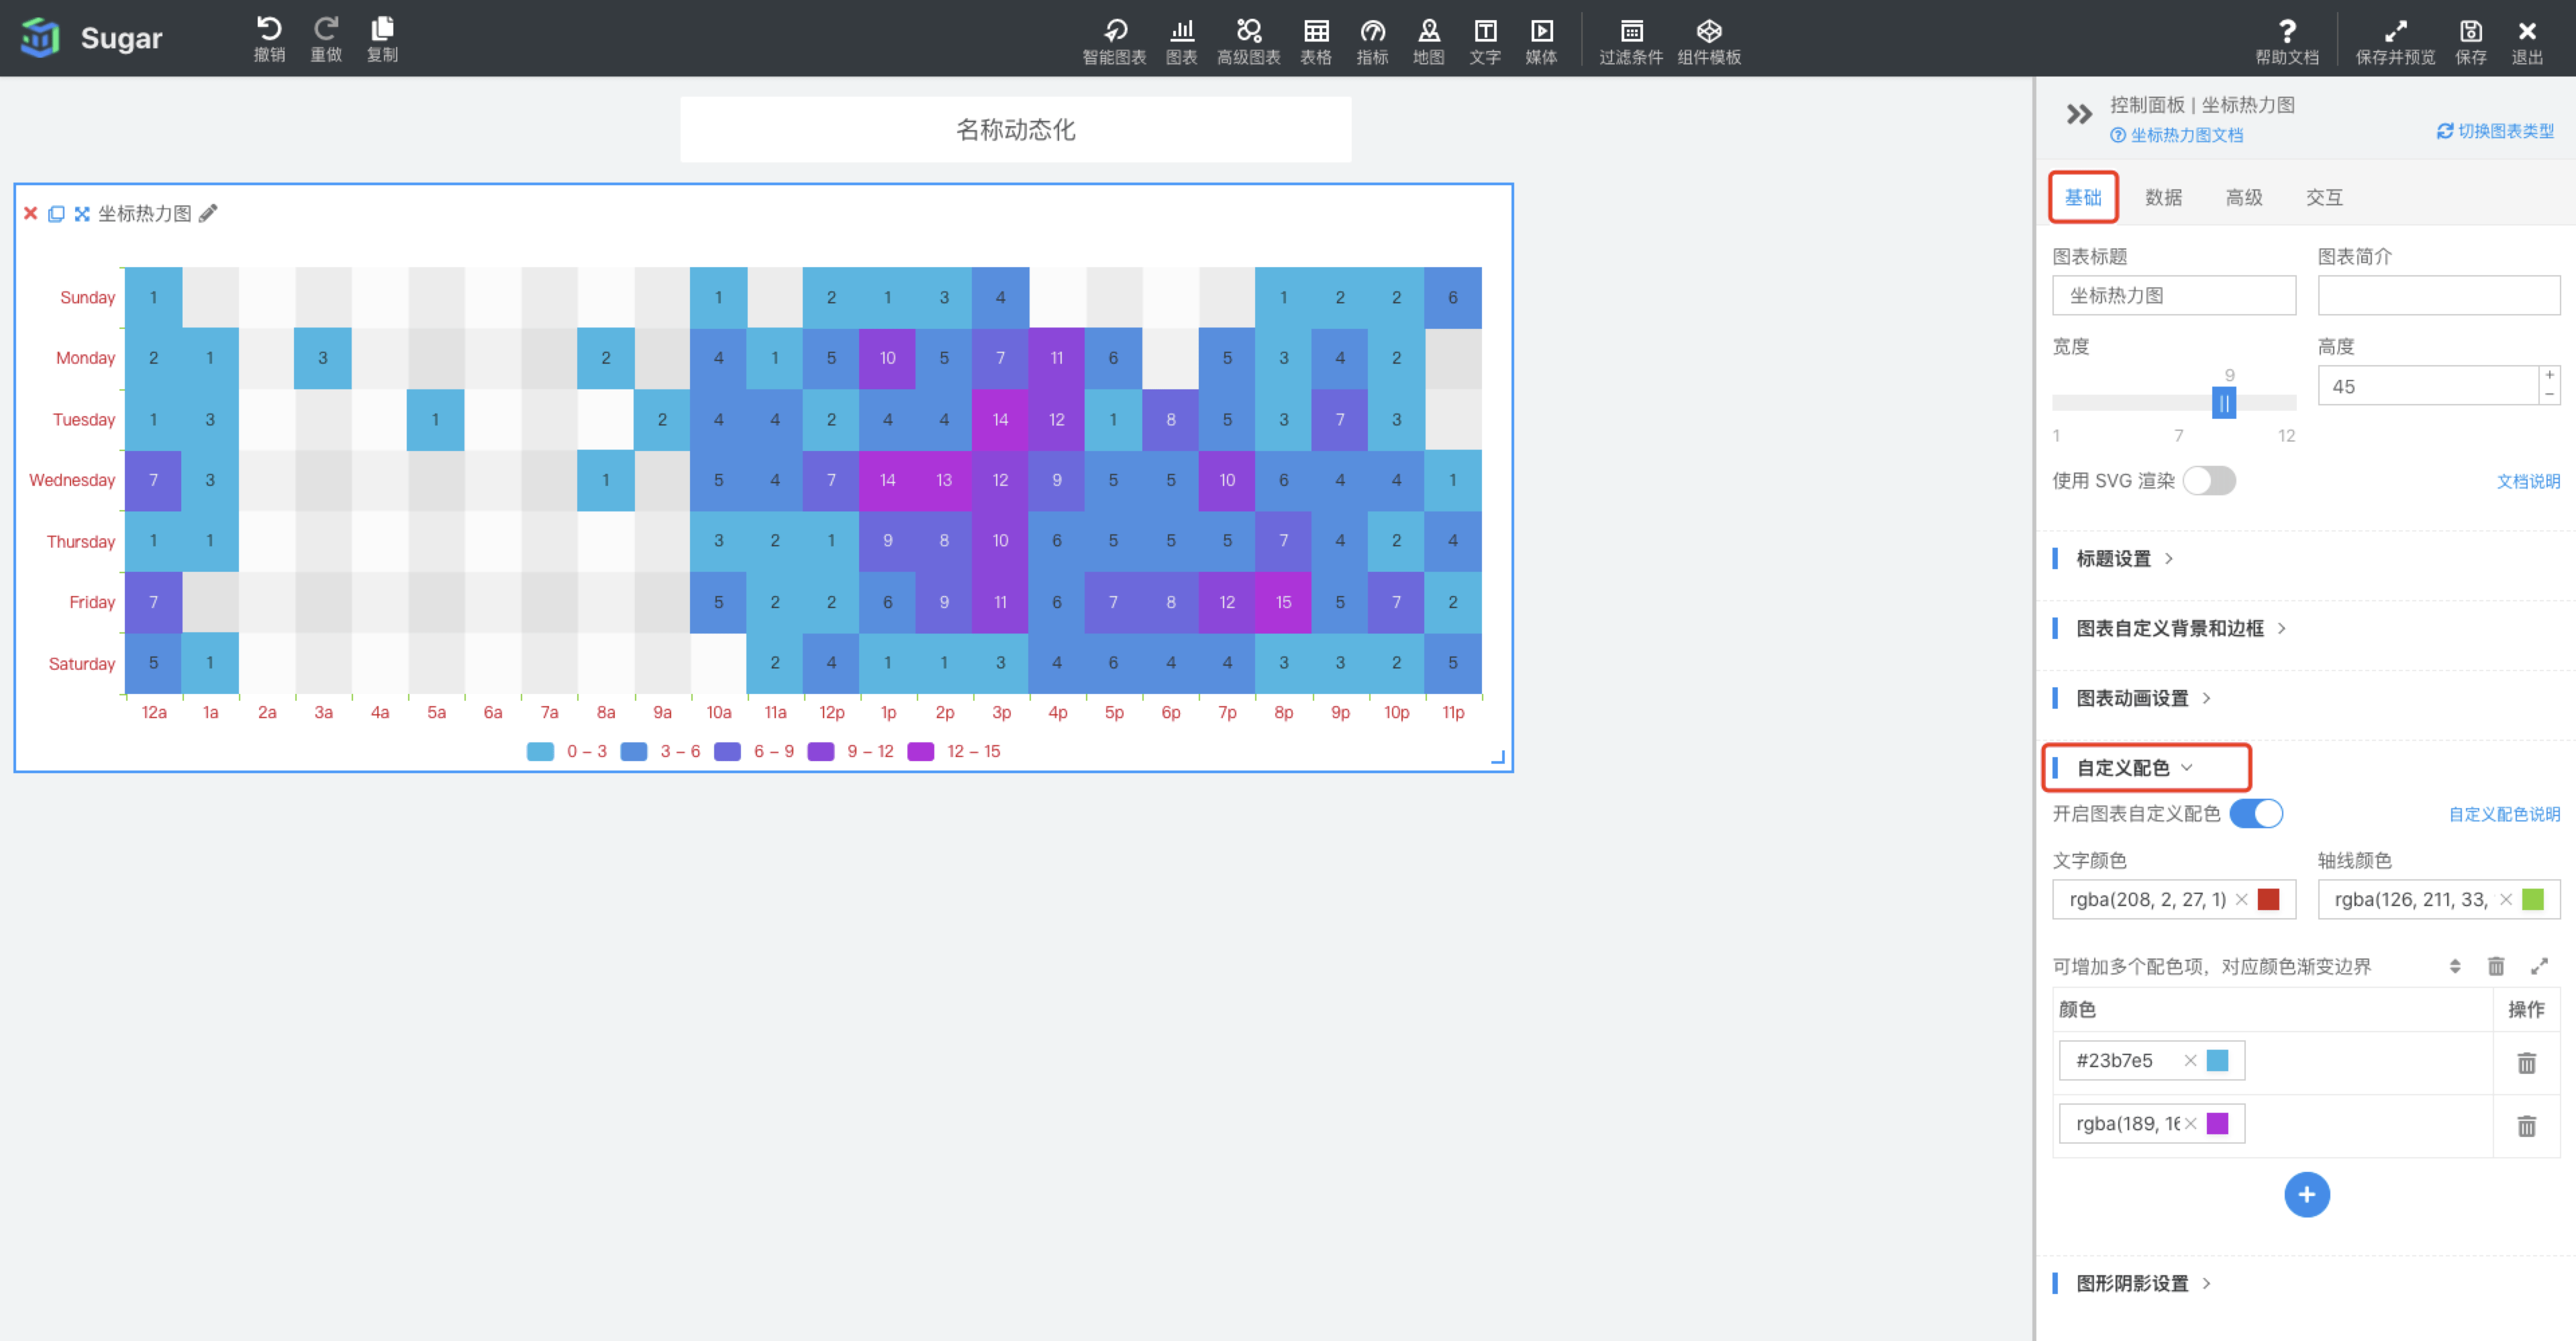The height and width of the screenshot is (1341, 2576).
Task: Open the #23b7e5 blue color swatch
Action: (x=2218, y=1060)
